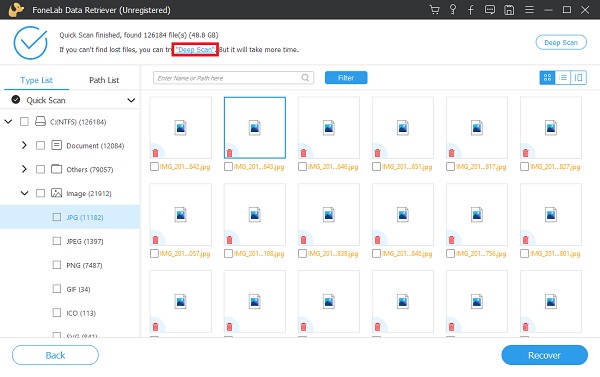
Task: Click the Document category icon
Action: (x=57, y=145)
